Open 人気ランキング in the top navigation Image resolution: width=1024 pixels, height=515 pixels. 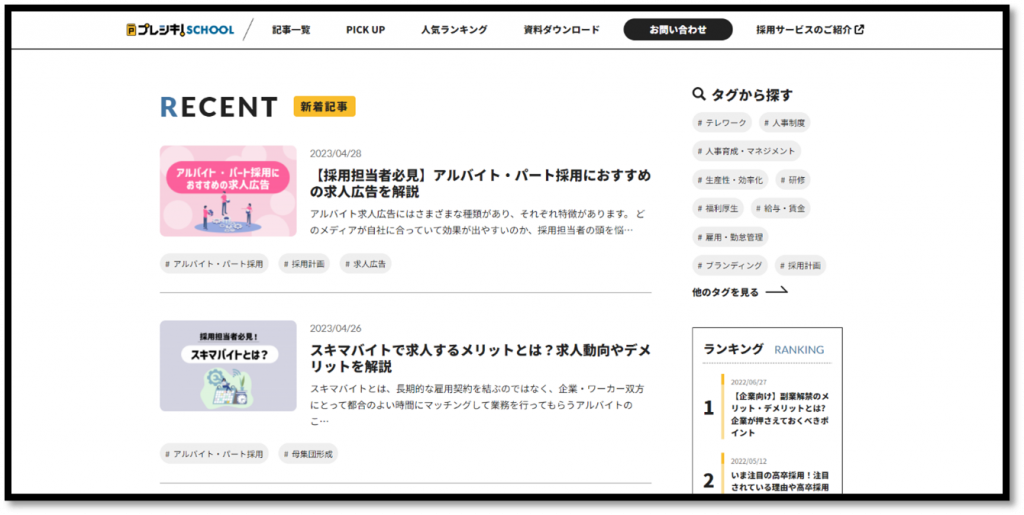(454, 30)
